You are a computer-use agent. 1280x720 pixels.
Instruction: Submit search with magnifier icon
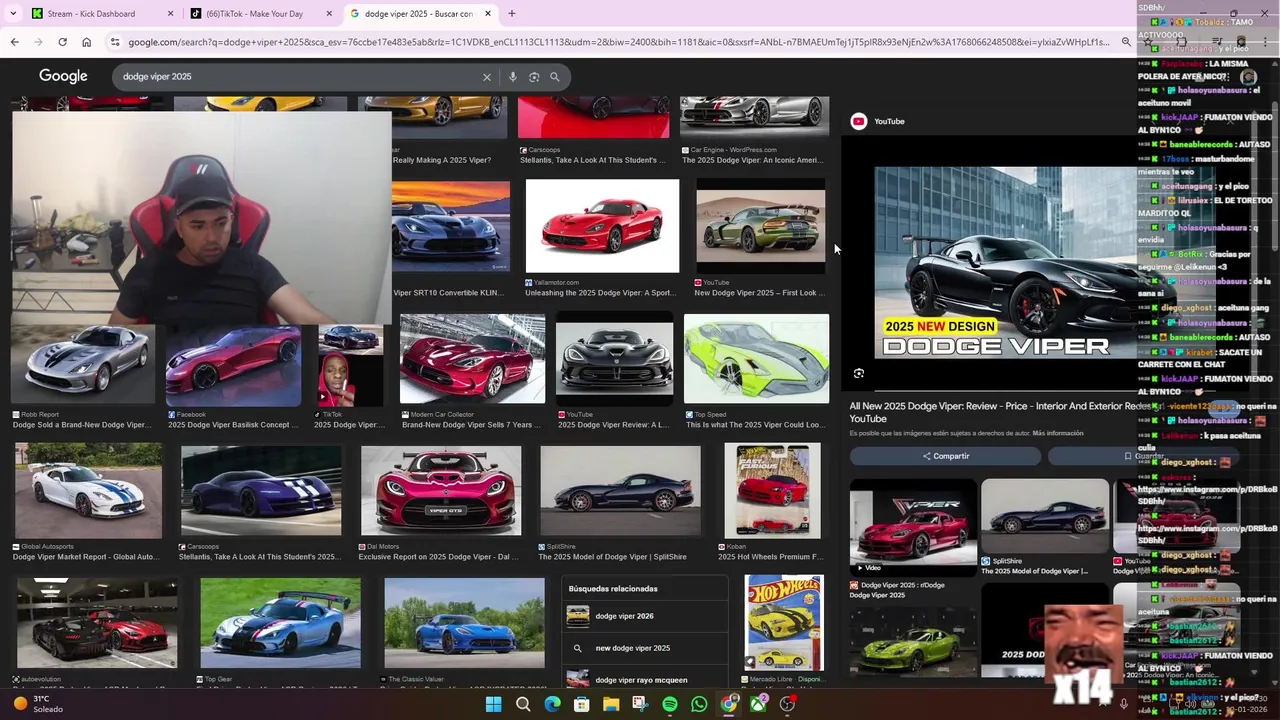(x=555, y=77)
